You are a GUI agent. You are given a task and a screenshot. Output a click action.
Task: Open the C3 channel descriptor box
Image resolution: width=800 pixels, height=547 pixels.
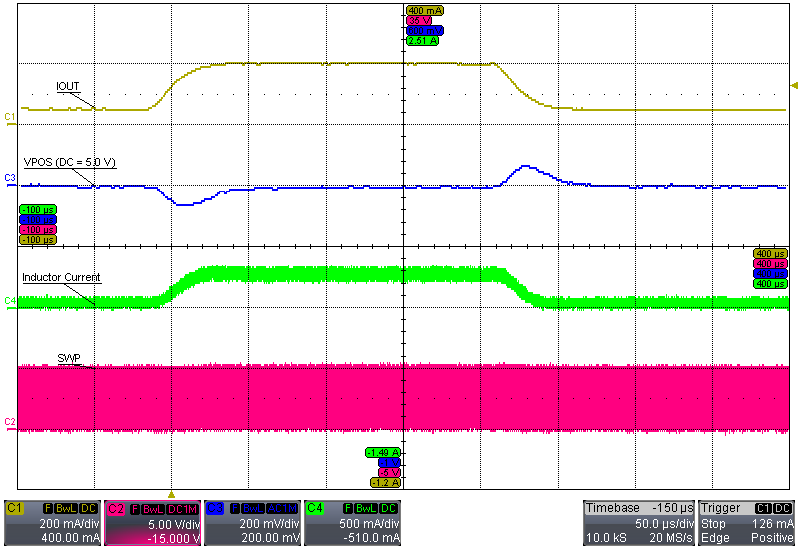[x=252, y=523]
